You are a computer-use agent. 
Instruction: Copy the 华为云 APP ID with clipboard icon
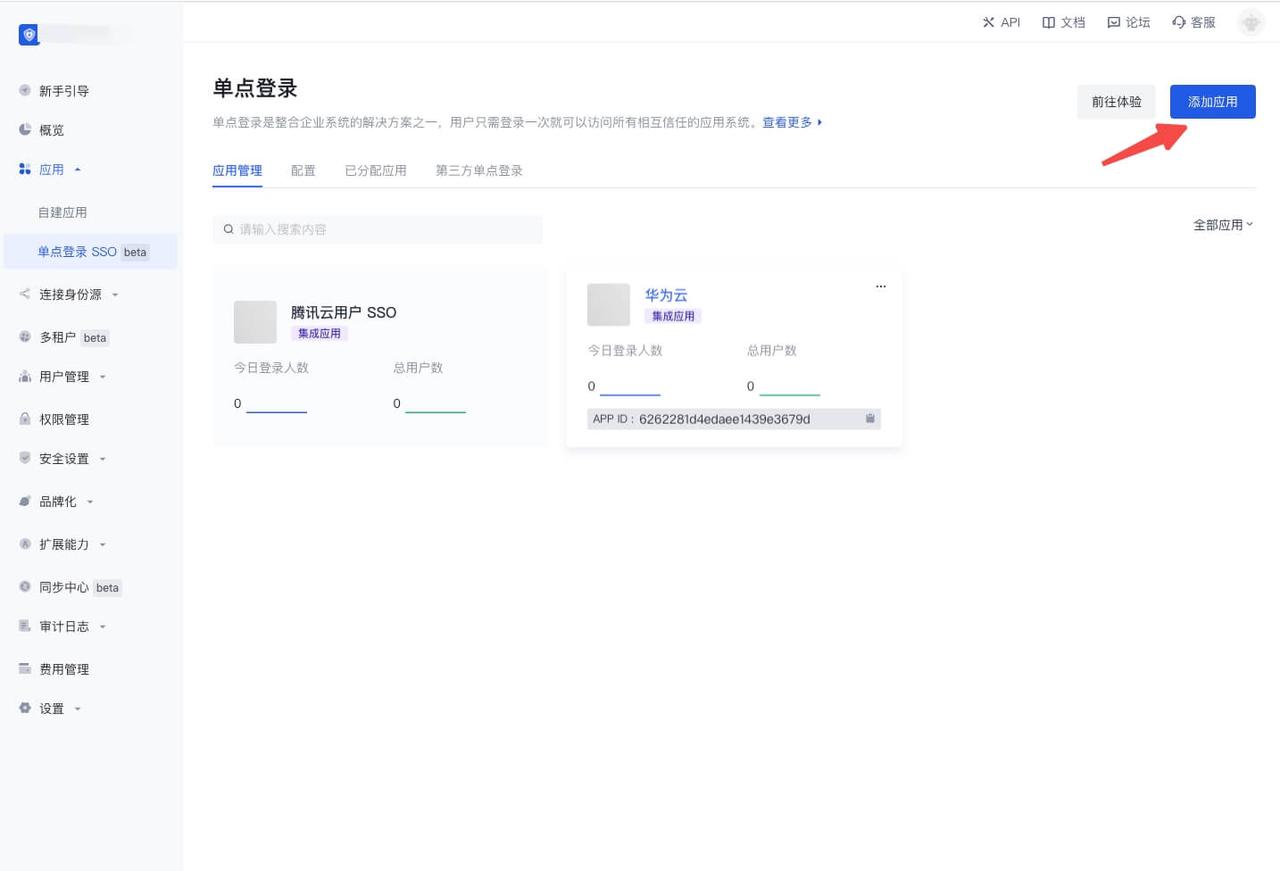click(x=870, y=419)
